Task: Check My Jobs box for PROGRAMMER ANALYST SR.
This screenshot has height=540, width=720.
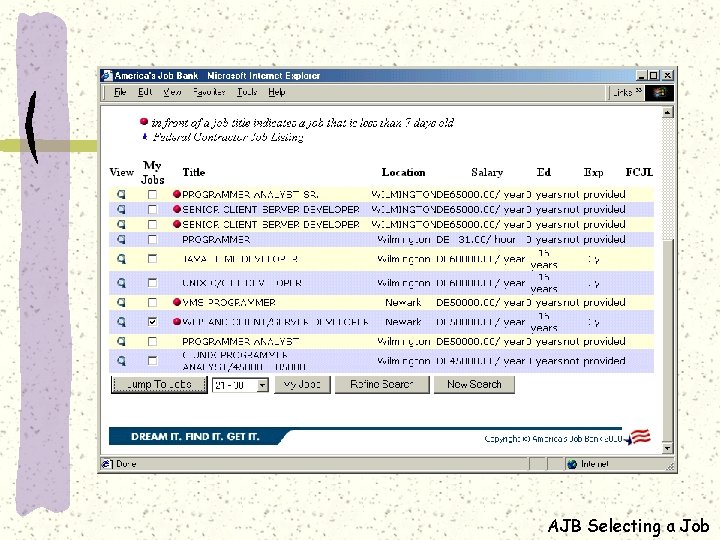Action: point(152,195)
